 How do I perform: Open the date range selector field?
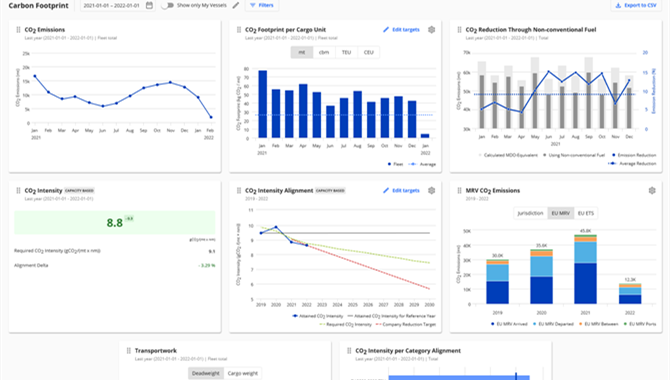[x=117, y=5]
